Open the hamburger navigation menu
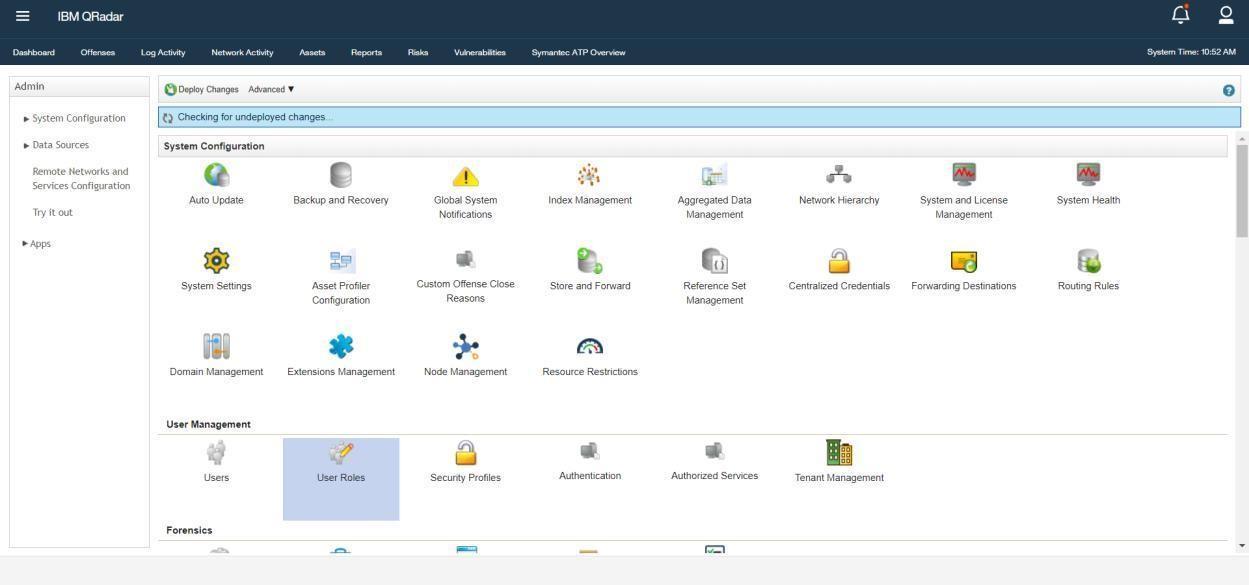This screenshot has height=585, width=1249. [23, 16]
